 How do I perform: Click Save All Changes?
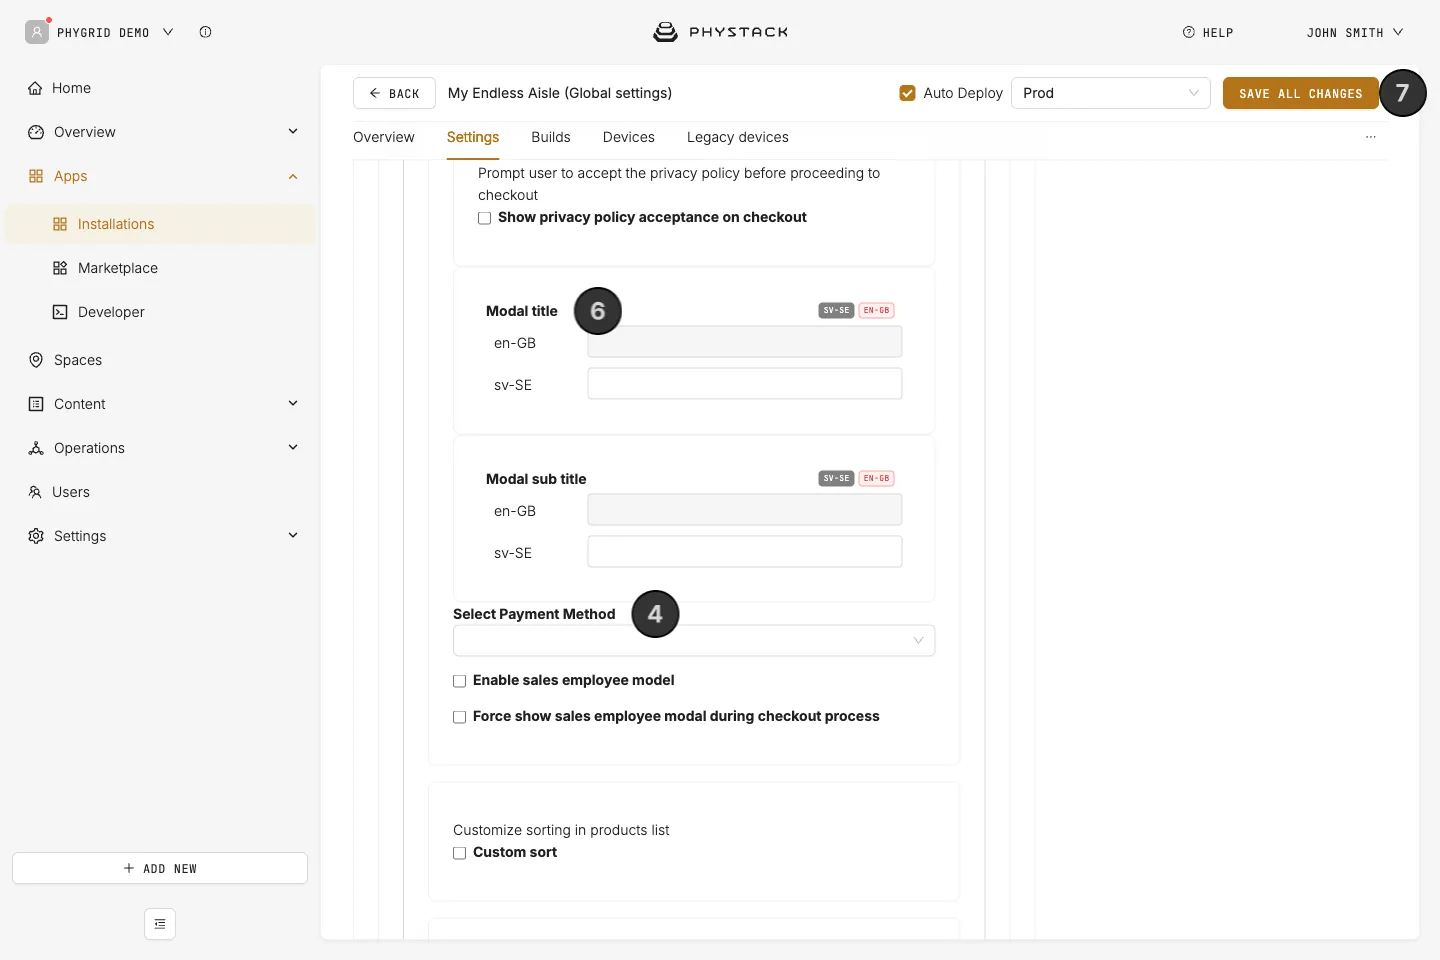coord(1301,93)
